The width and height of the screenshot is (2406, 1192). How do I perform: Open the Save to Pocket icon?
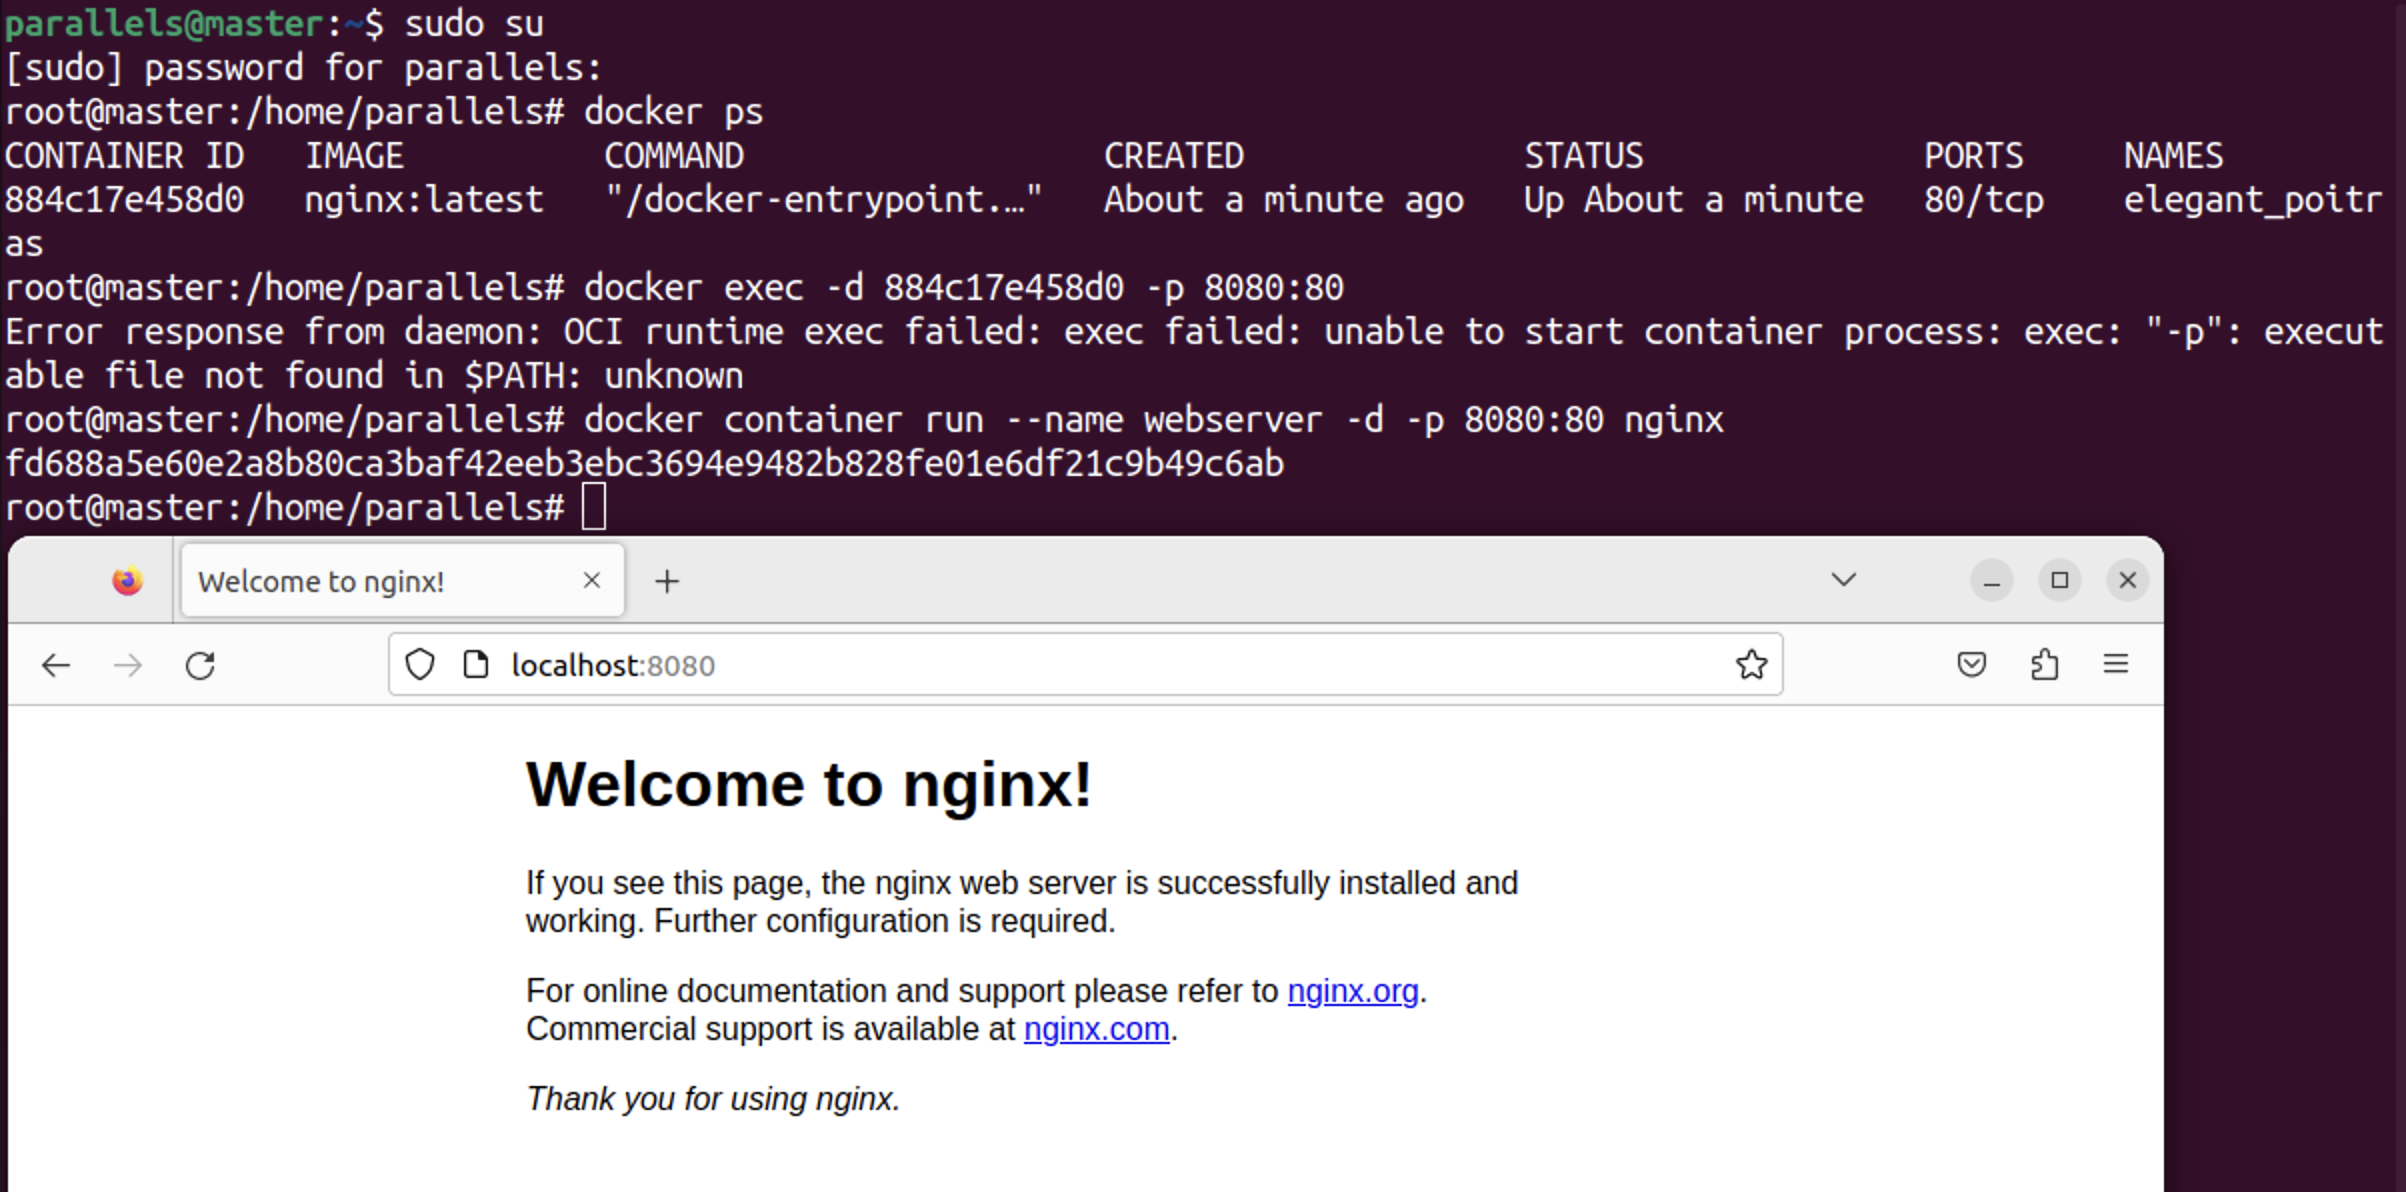[1971, 665]
